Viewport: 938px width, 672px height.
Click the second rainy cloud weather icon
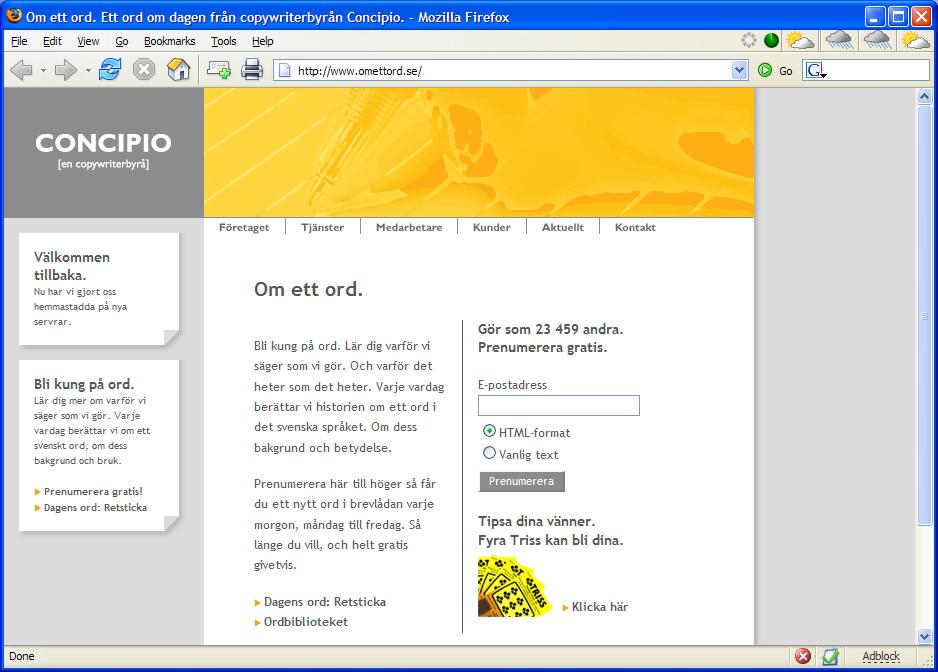(x=877, y=41)
